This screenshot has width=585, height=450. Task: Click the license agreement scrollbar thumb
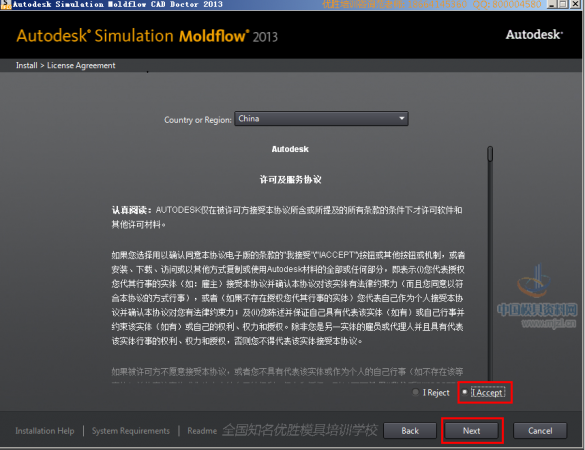(x=490, y=154)
